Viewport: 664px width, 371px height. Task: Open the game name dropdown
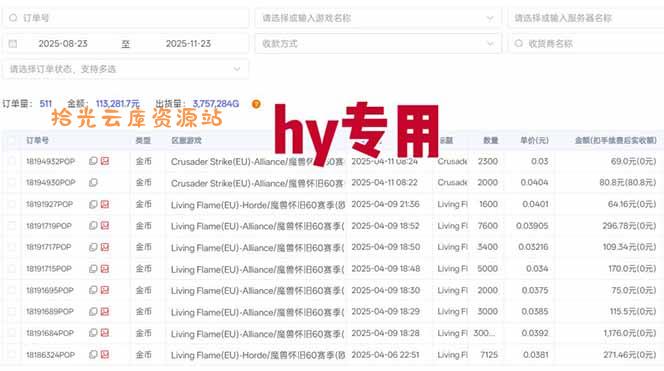click(x=378, y=18)
